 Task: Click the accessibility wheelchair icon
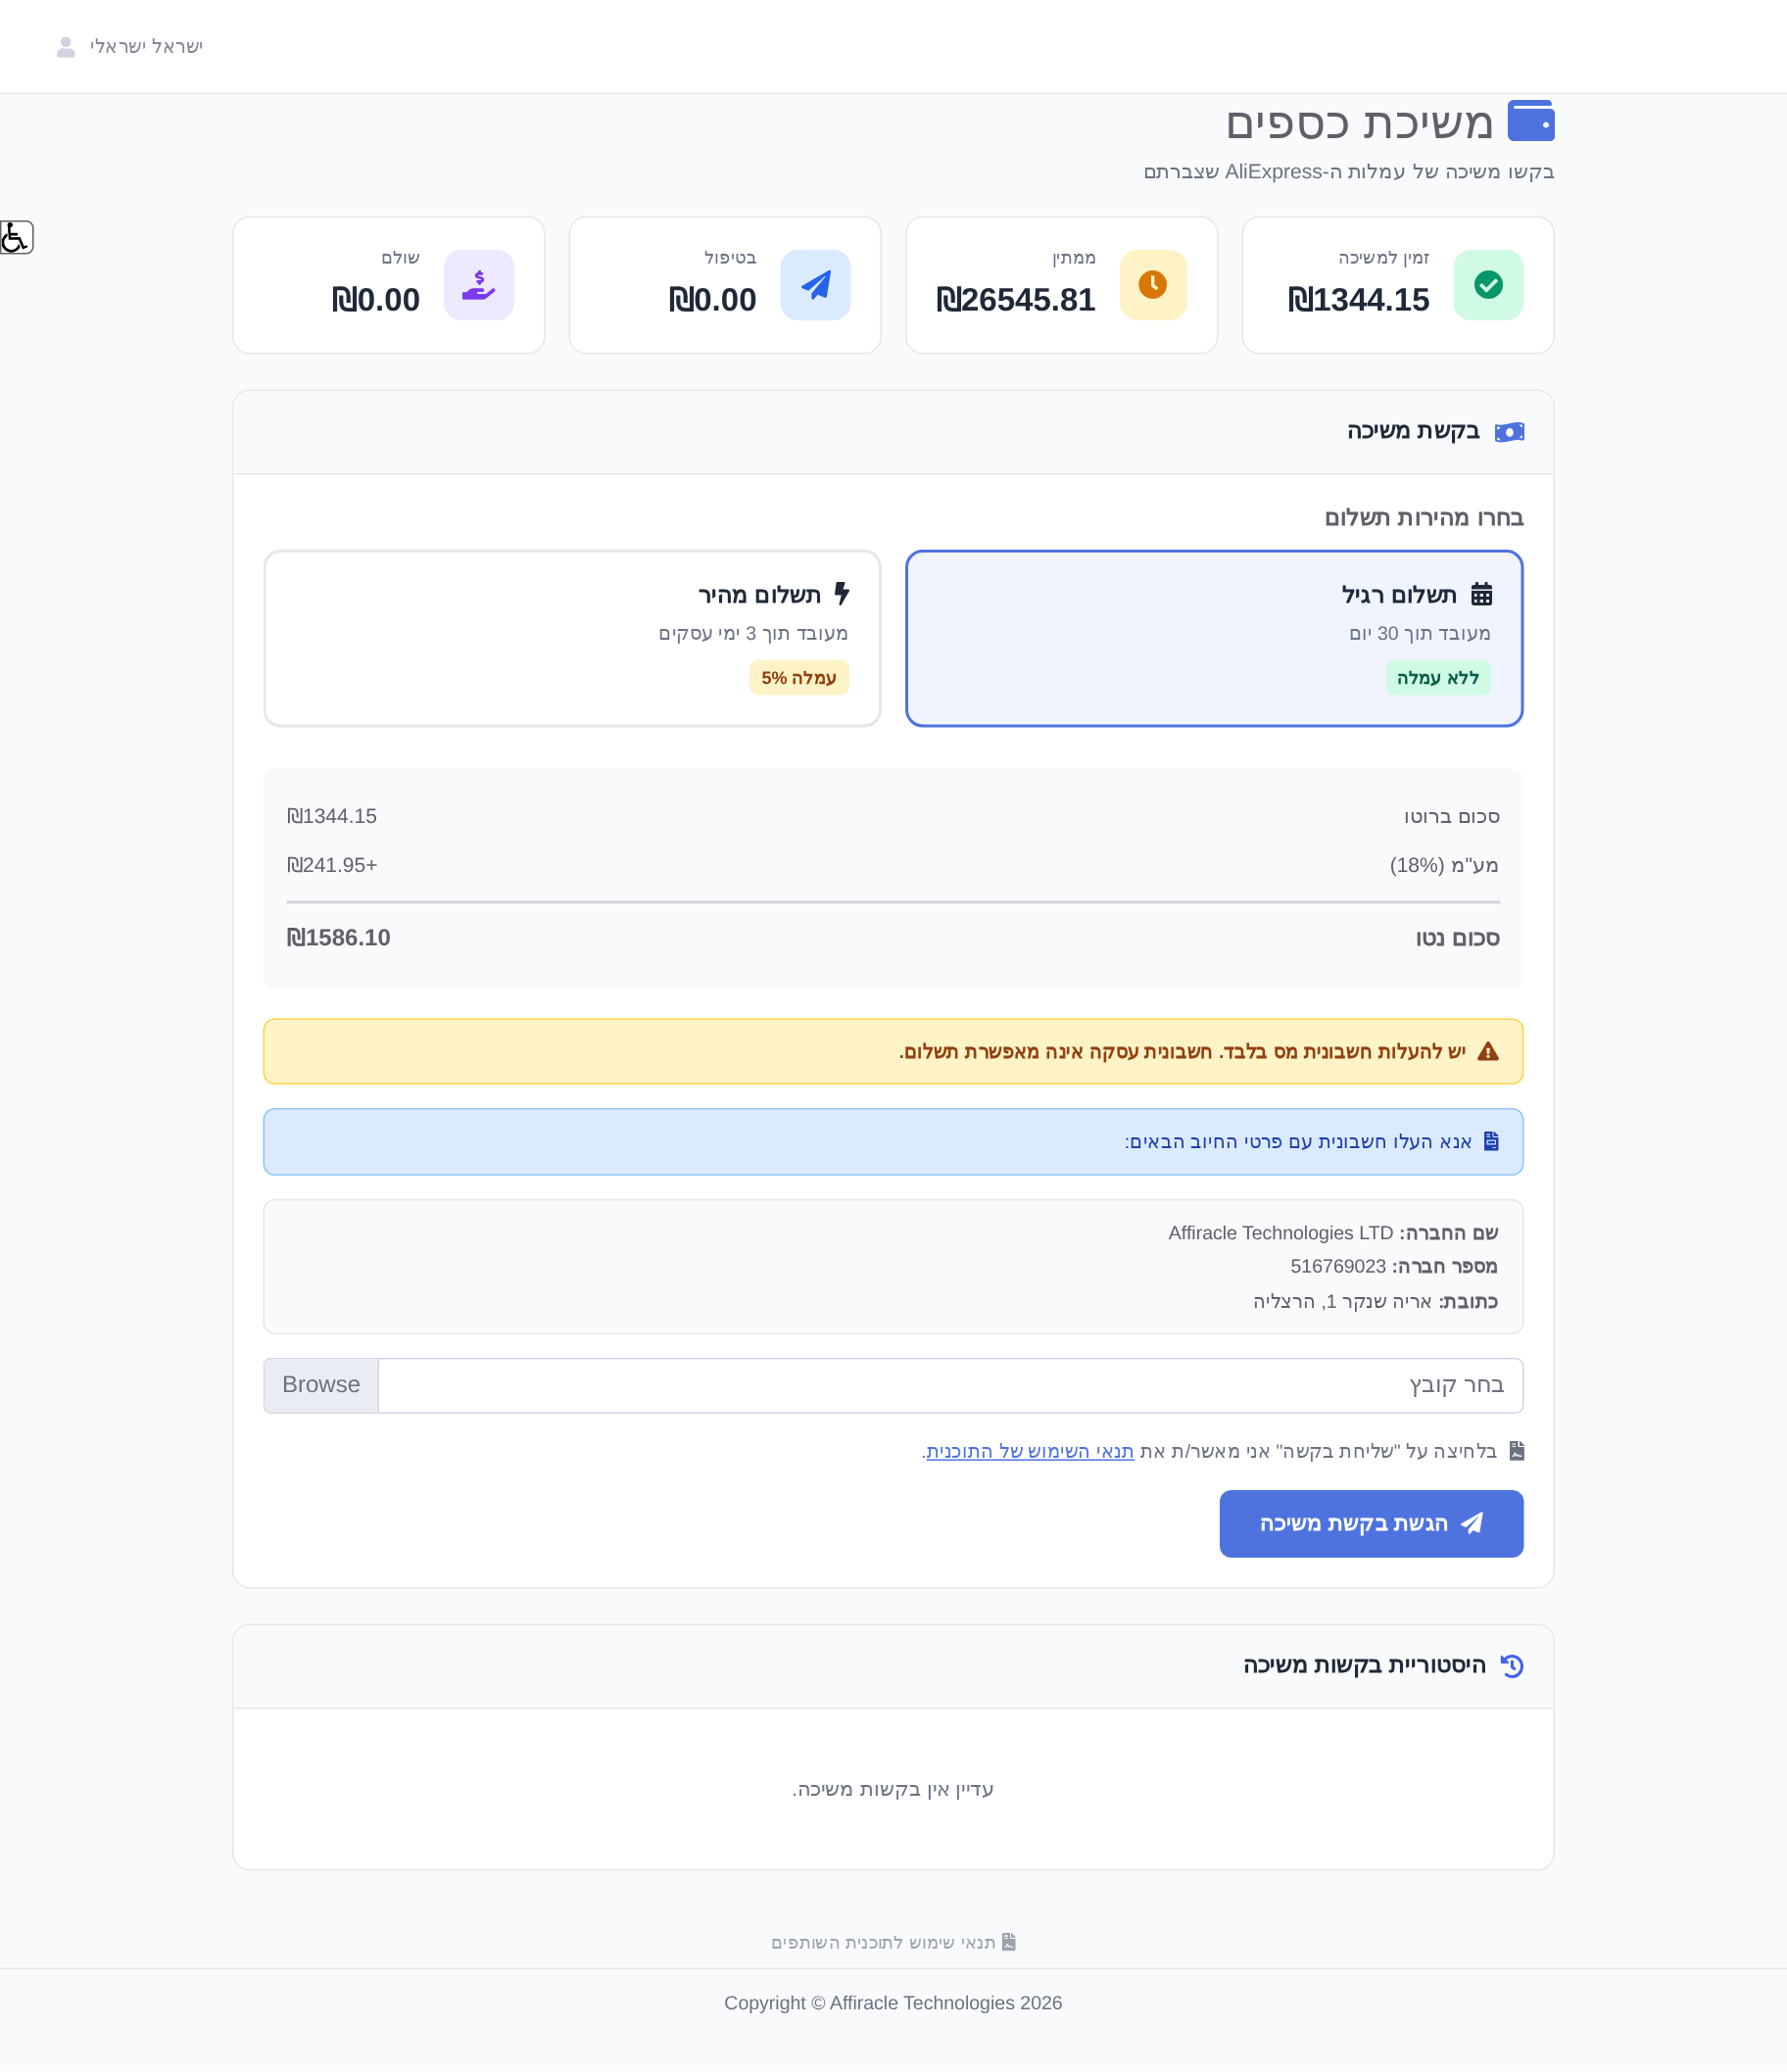pyautogui.click(x=15, y=237)
